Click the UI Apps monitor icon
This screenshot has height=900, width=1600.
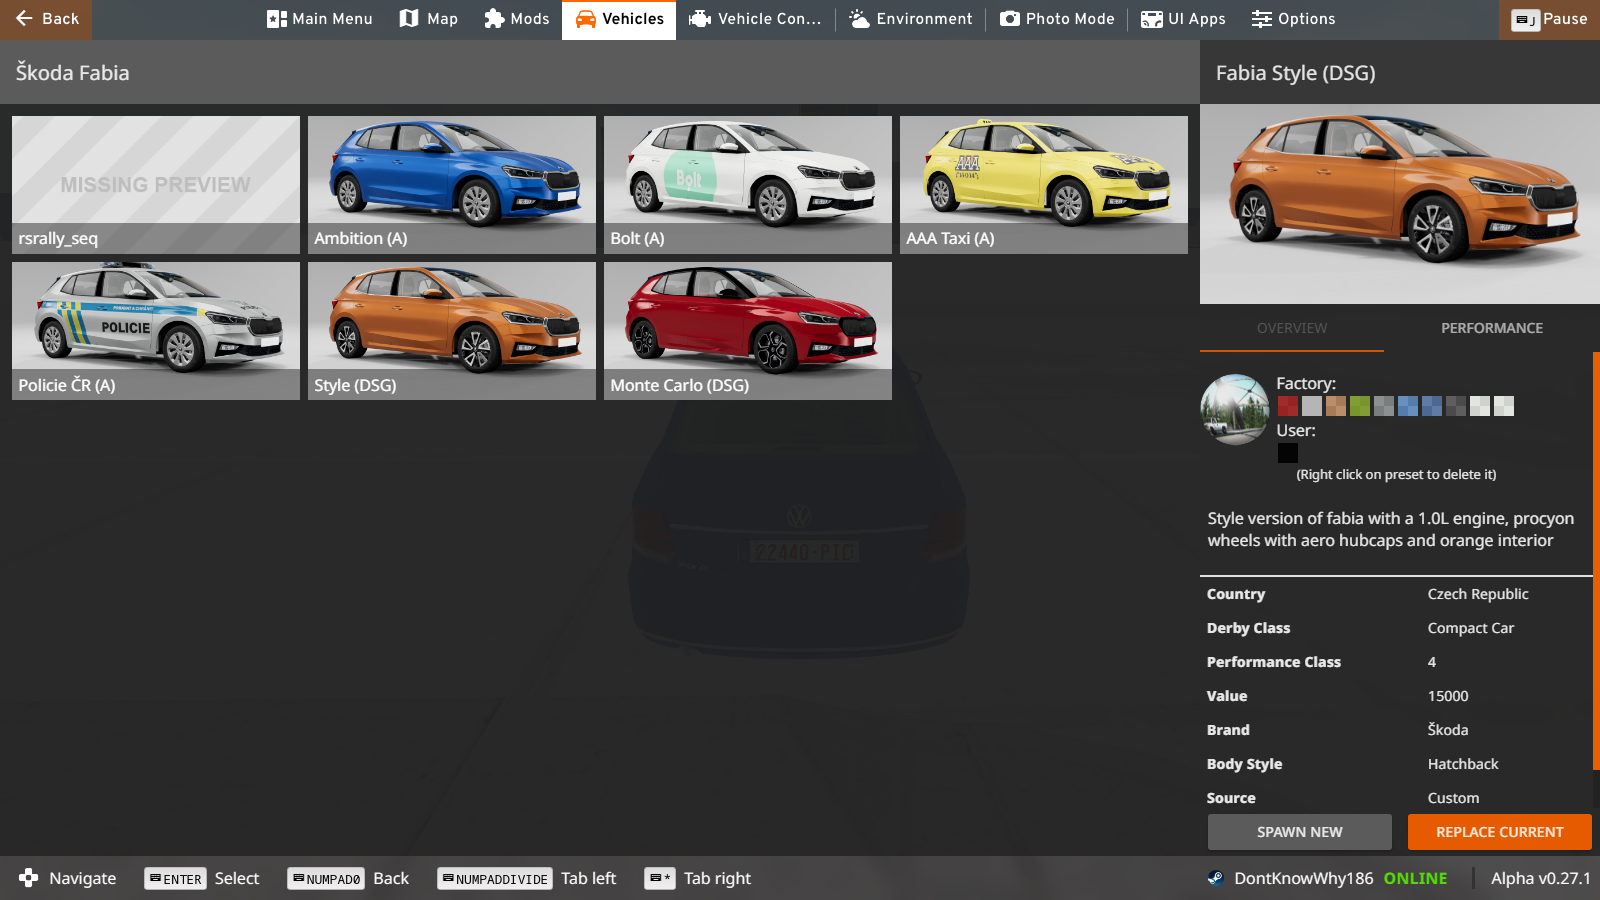point(1152,19)
